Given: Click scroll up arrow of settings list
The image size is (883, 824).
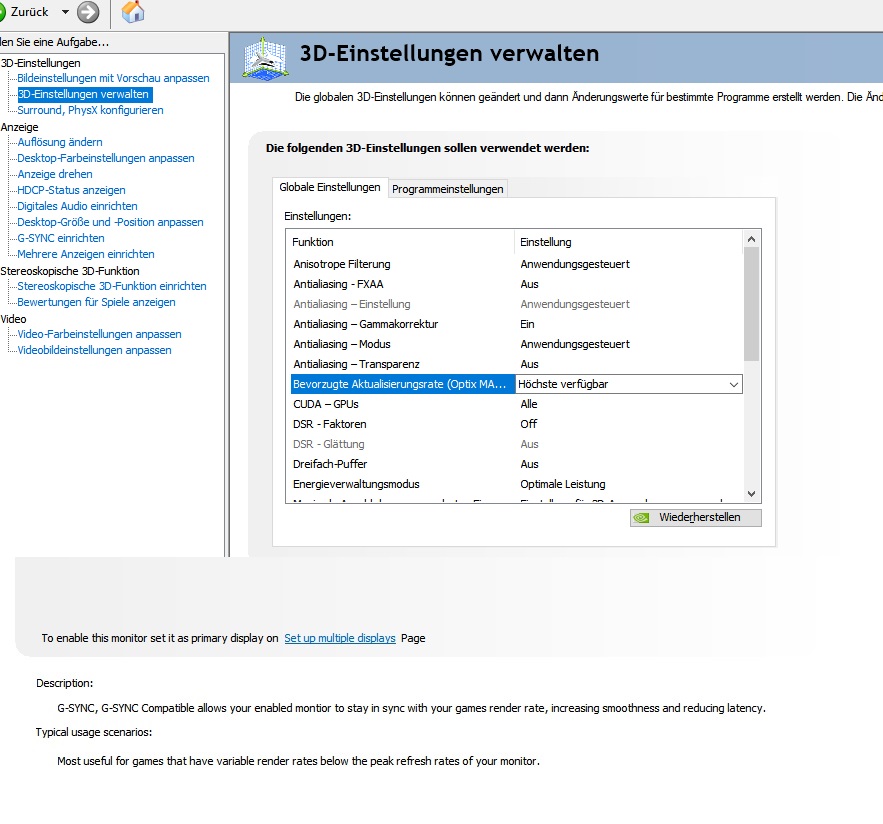Looking at the screenshot, I should (x=751, y=239).
